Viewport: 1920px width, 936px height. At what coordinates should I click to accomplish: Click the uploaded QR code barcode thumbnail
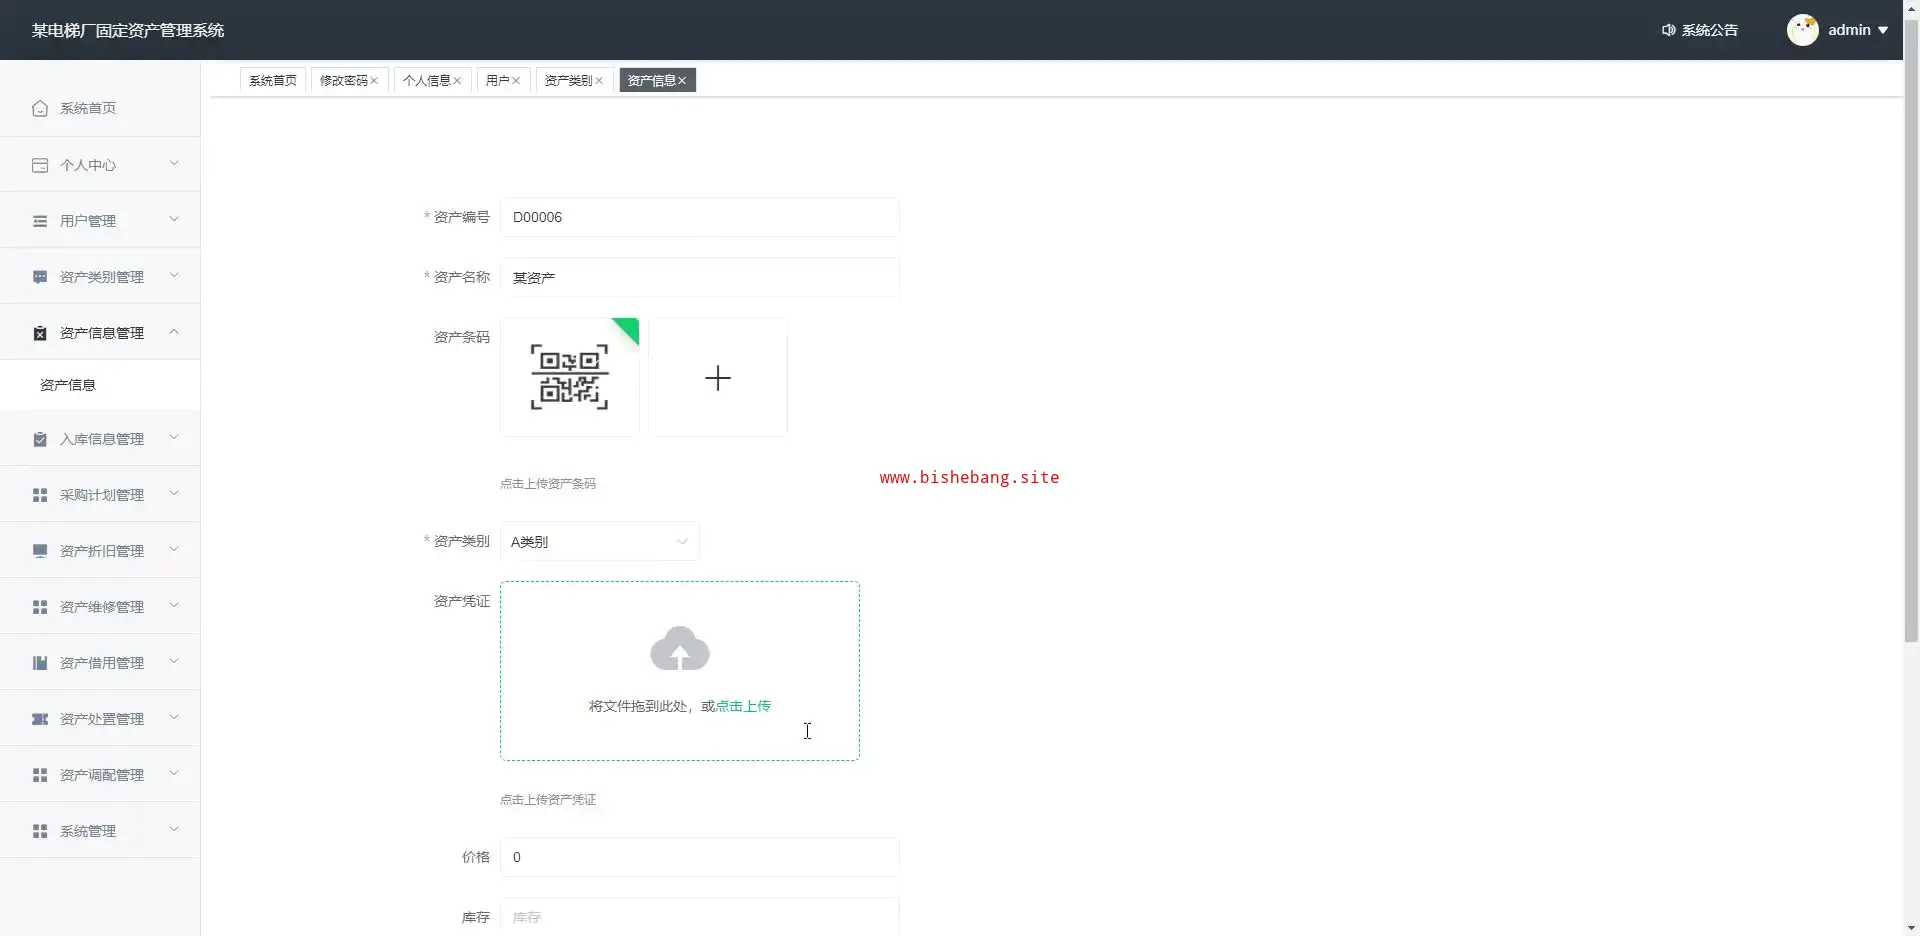570,377
